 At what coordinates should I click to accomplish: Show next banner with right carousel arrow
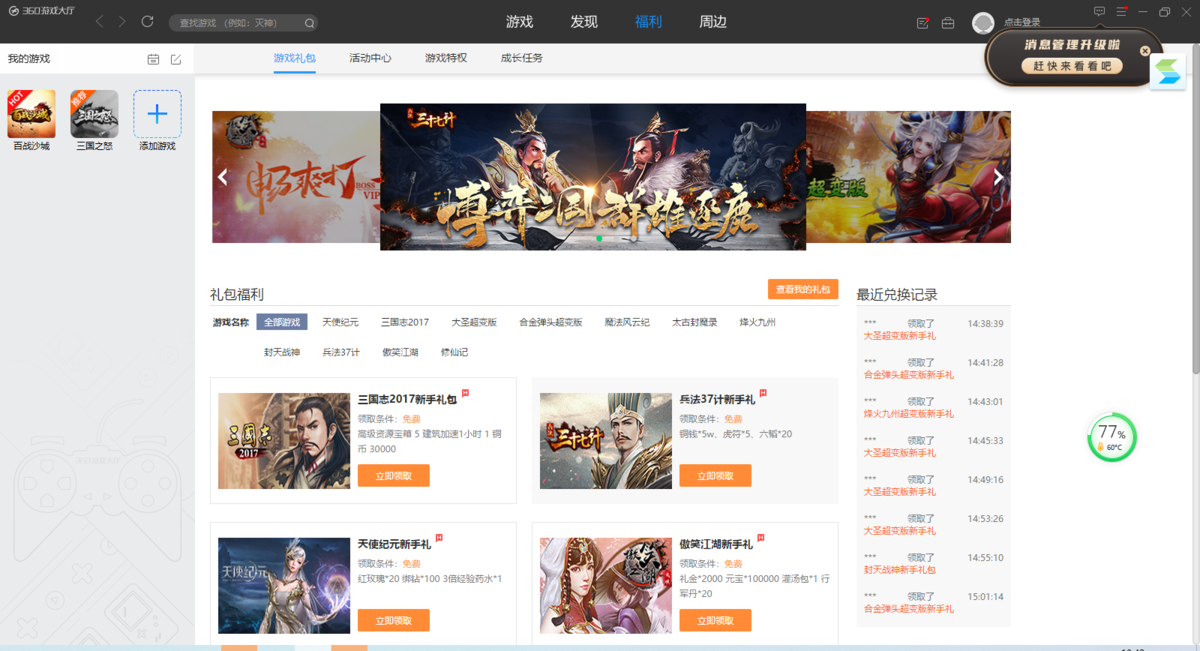[998, 177]
